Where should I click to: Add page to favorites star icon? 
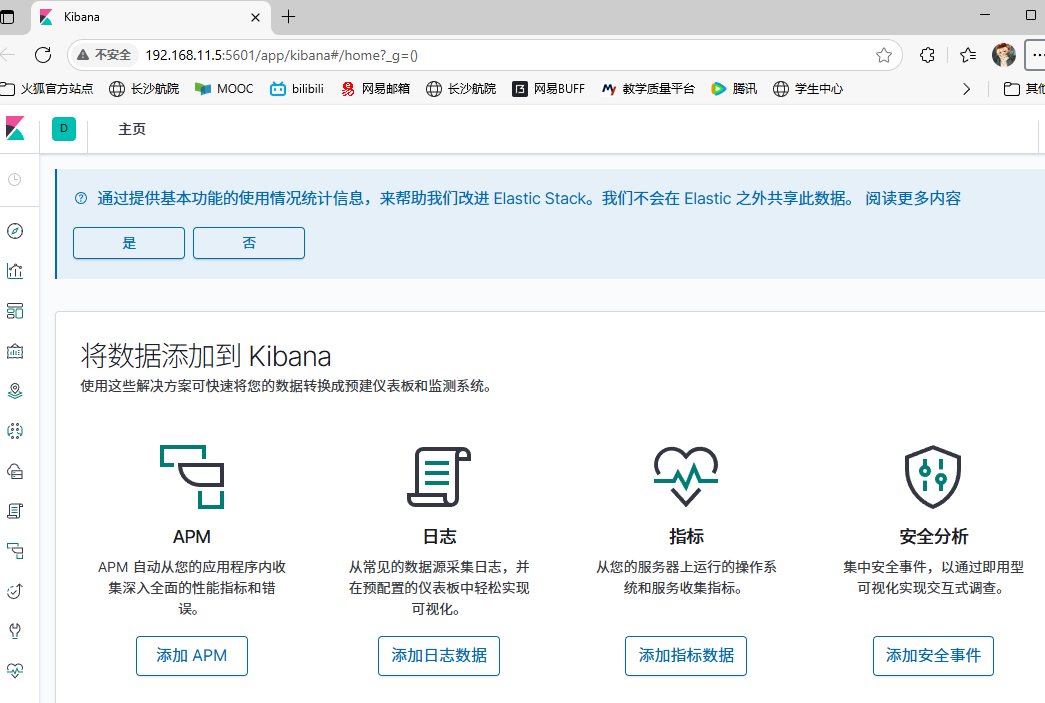pyautogui.click(x=884, y=55)
